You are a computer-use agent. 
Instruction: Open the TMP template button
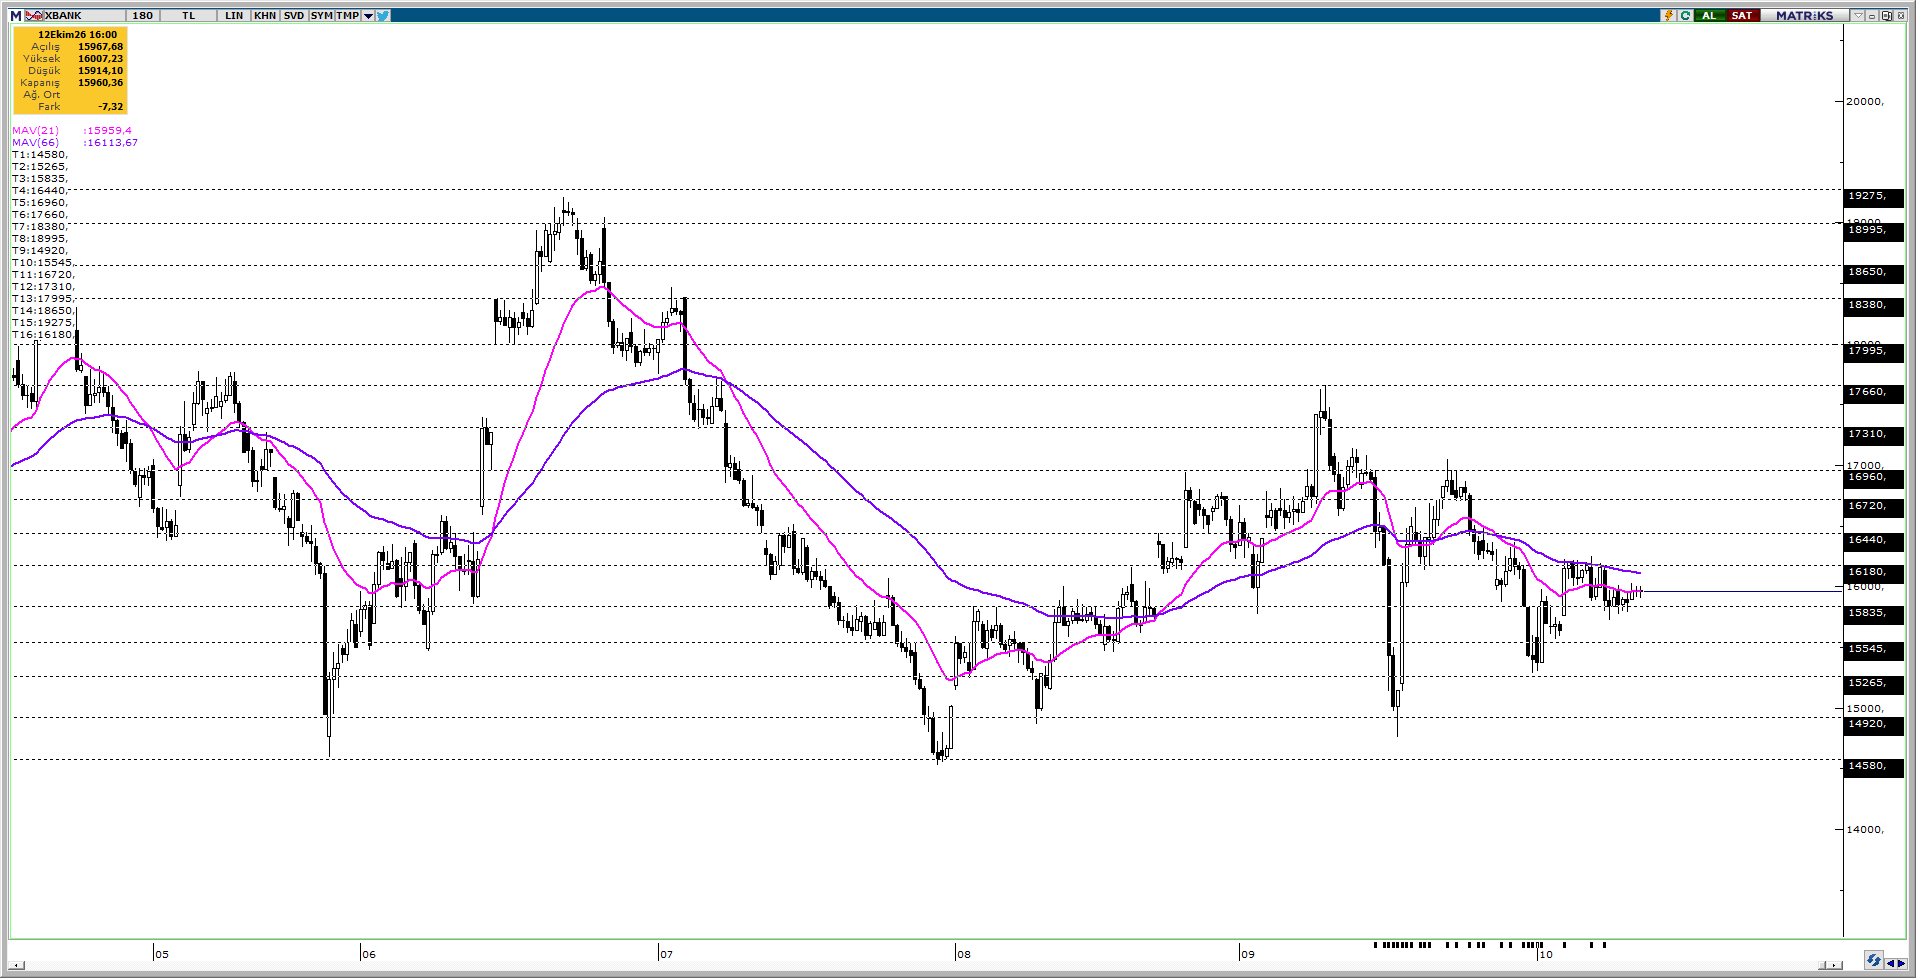point(348,15)
